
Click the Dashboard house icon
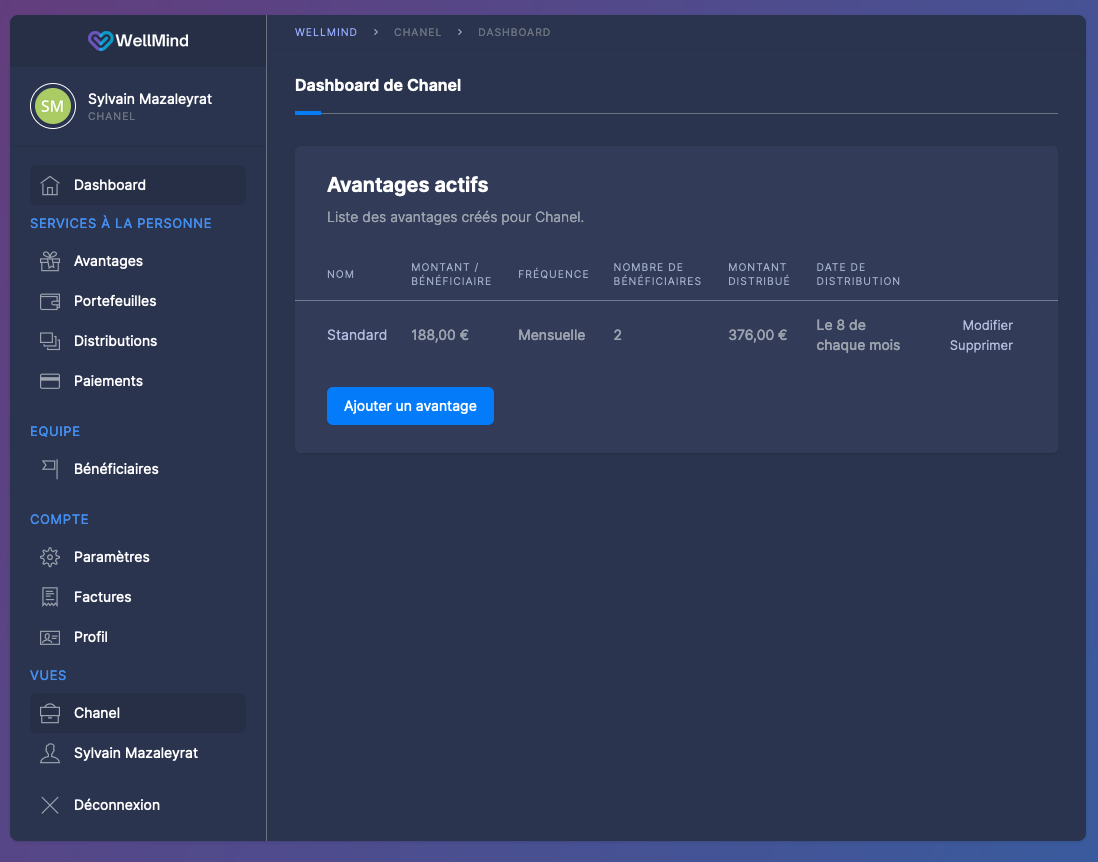[50, 186]
